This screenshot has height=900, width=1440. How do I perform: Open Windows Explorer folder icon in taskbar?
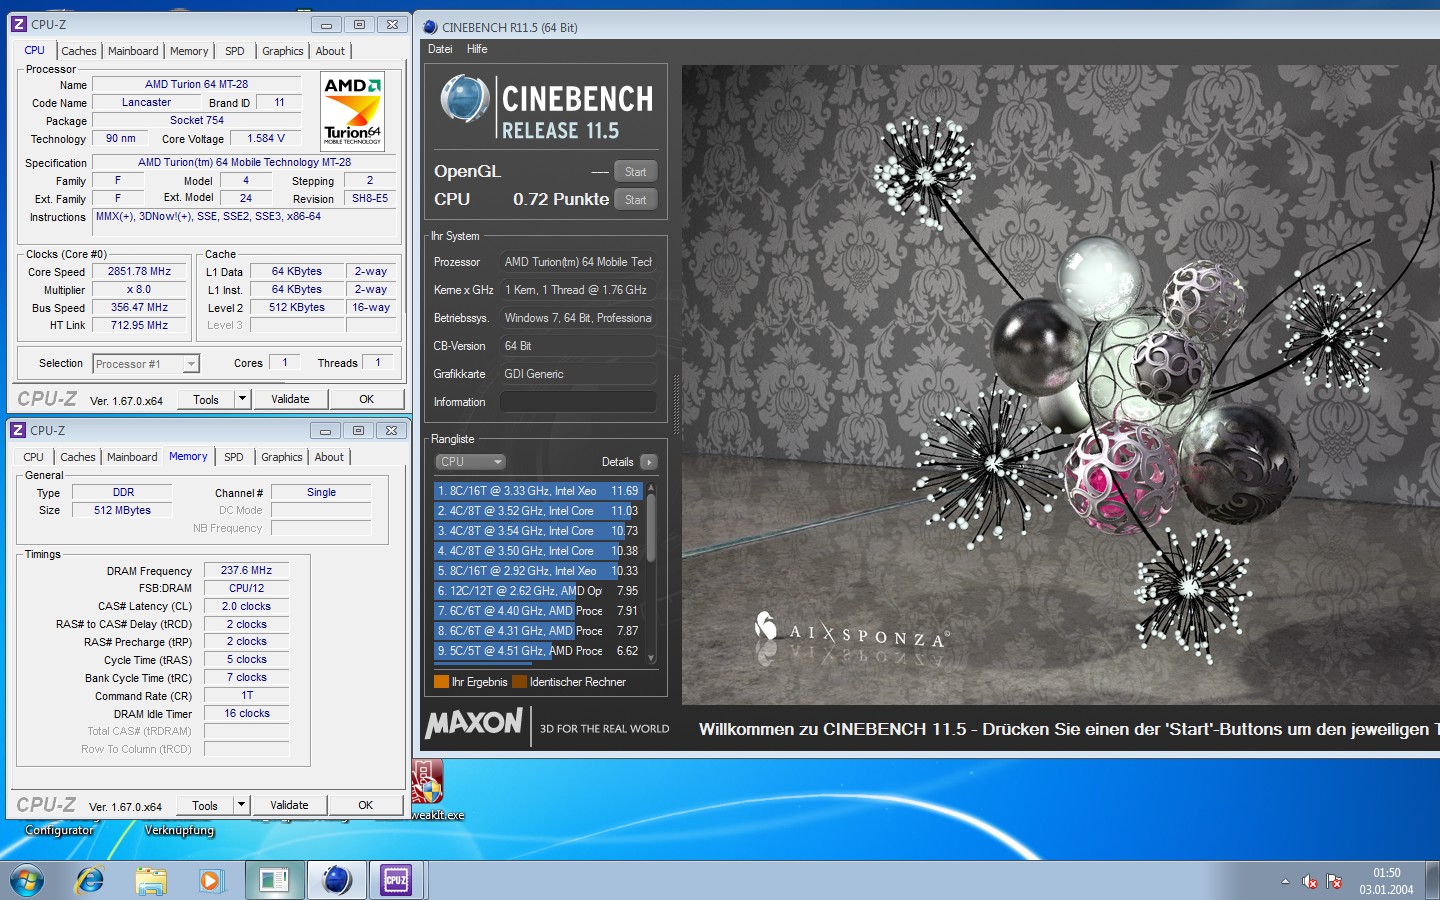[x=151, y=880]
